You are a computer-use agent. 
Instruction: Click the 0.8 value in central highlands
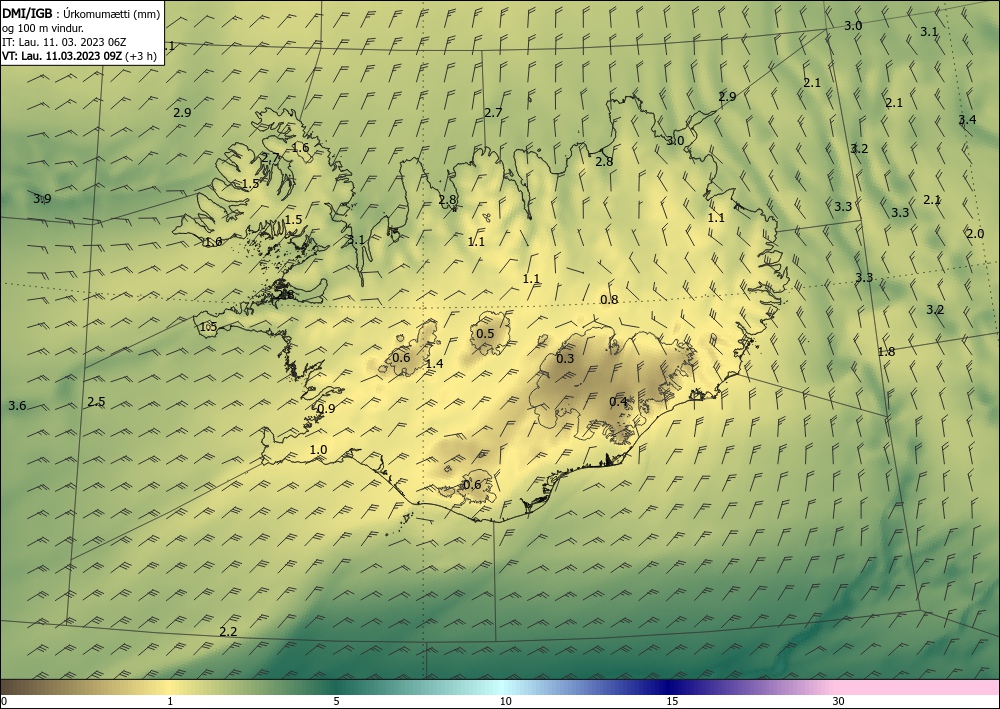(x=609, y=300)
